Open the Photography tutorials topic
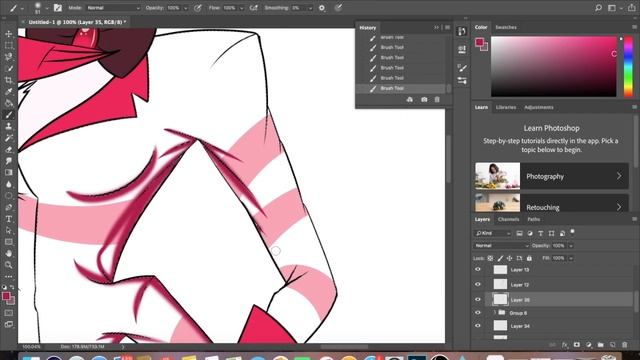The width and height of the screenshot is (640, 360). 552,176
